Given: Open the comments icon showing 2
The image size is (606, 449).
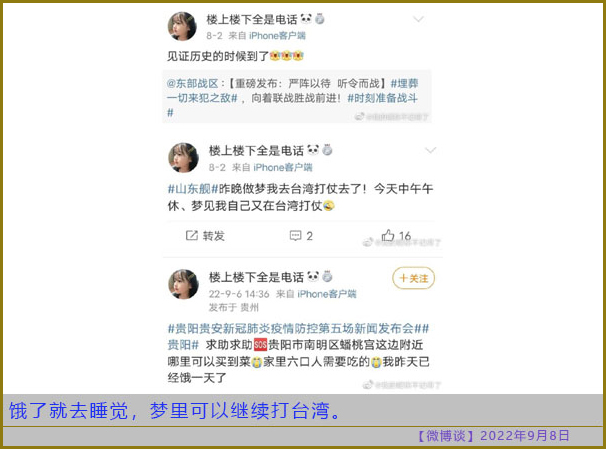Looking at the screenshot, I should (x=295, y=235).
